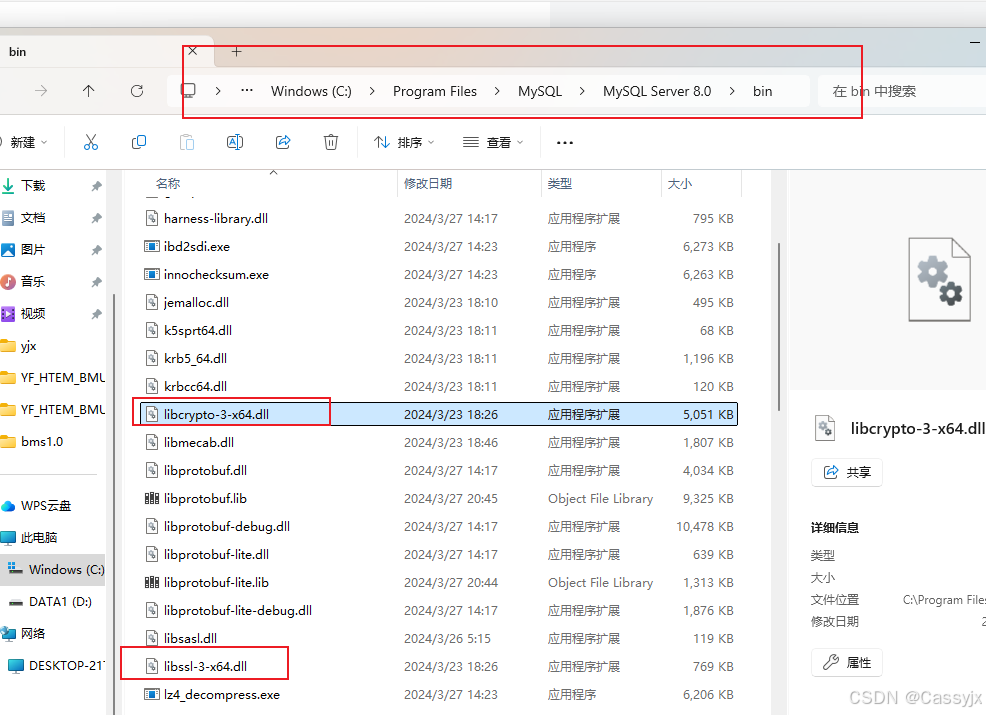Click the libprotobuf.lib library icon

pos(152,498)
